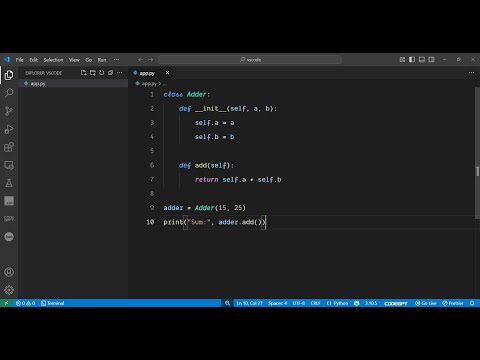Go back with the navigation arrow
The image size is (480, 360).
tap(140, 60)
